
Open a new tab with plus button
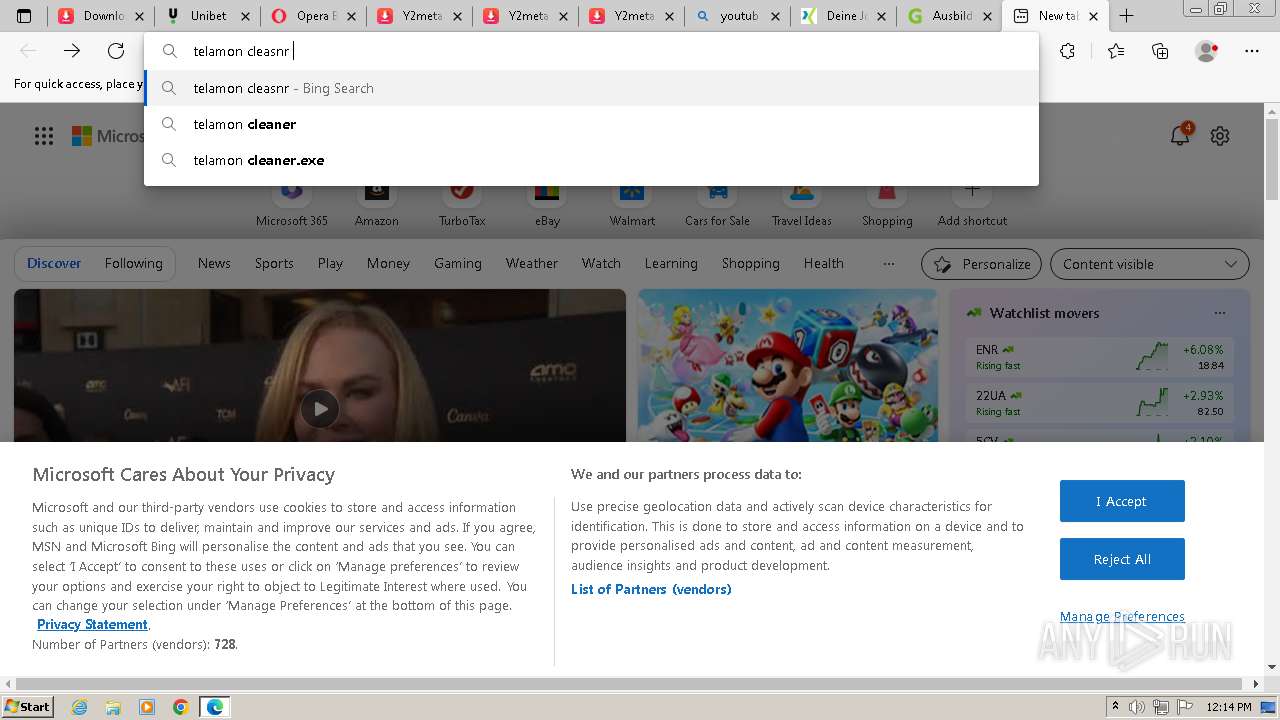[x=1126, y=16]
